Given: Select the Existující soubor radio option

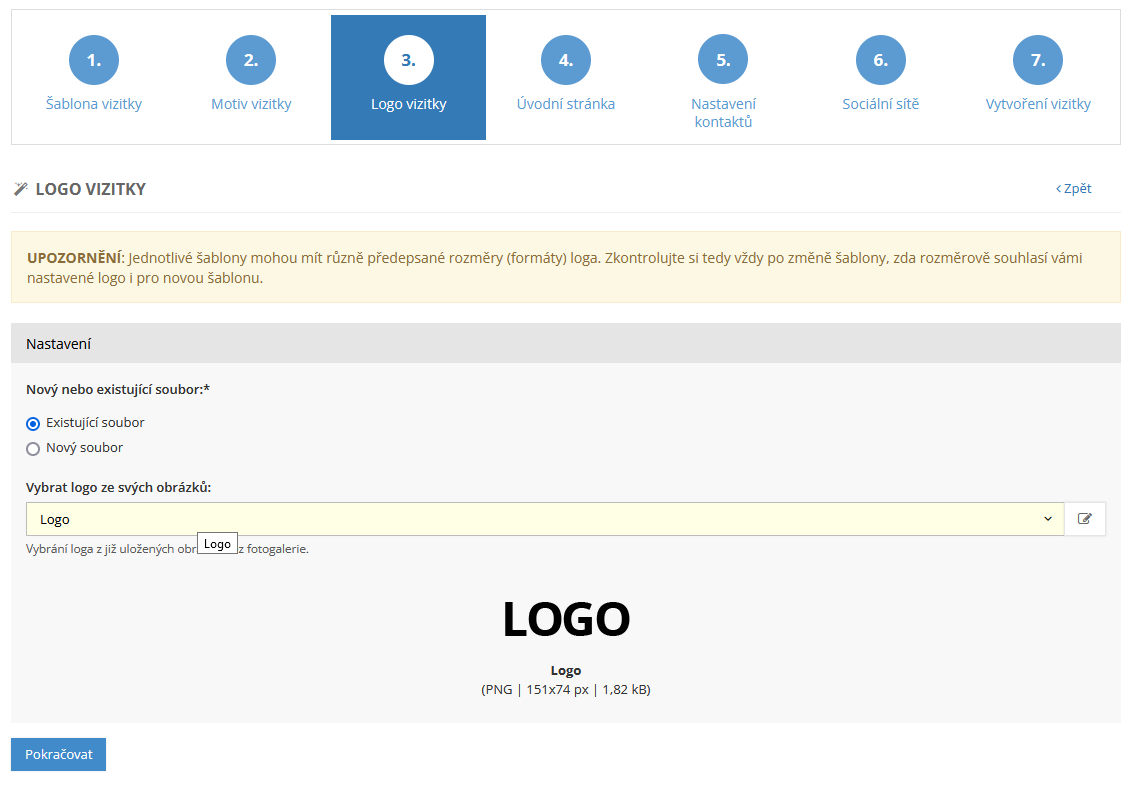Looking at the screenshot, I should pyautogui.click(x=33, y=423).
